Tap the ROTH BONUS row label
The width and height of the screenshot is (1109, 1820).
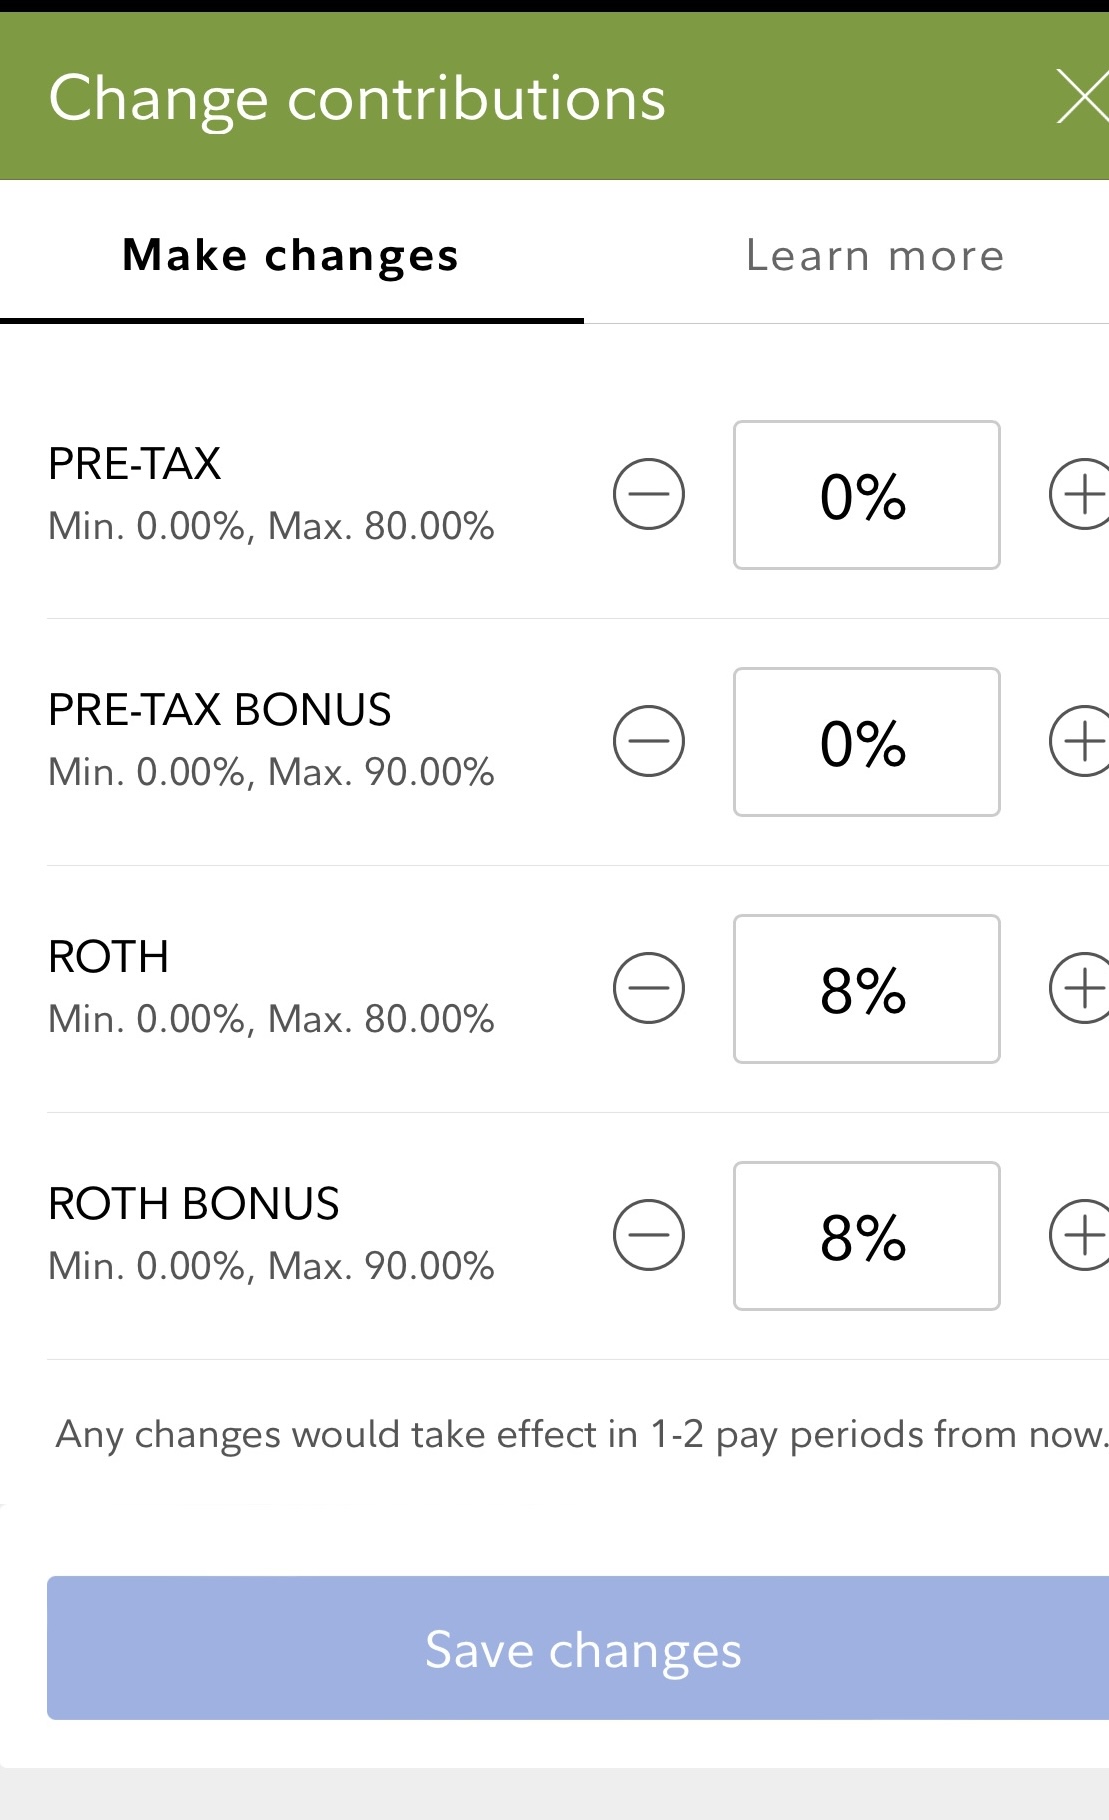tap(194, 1204)
